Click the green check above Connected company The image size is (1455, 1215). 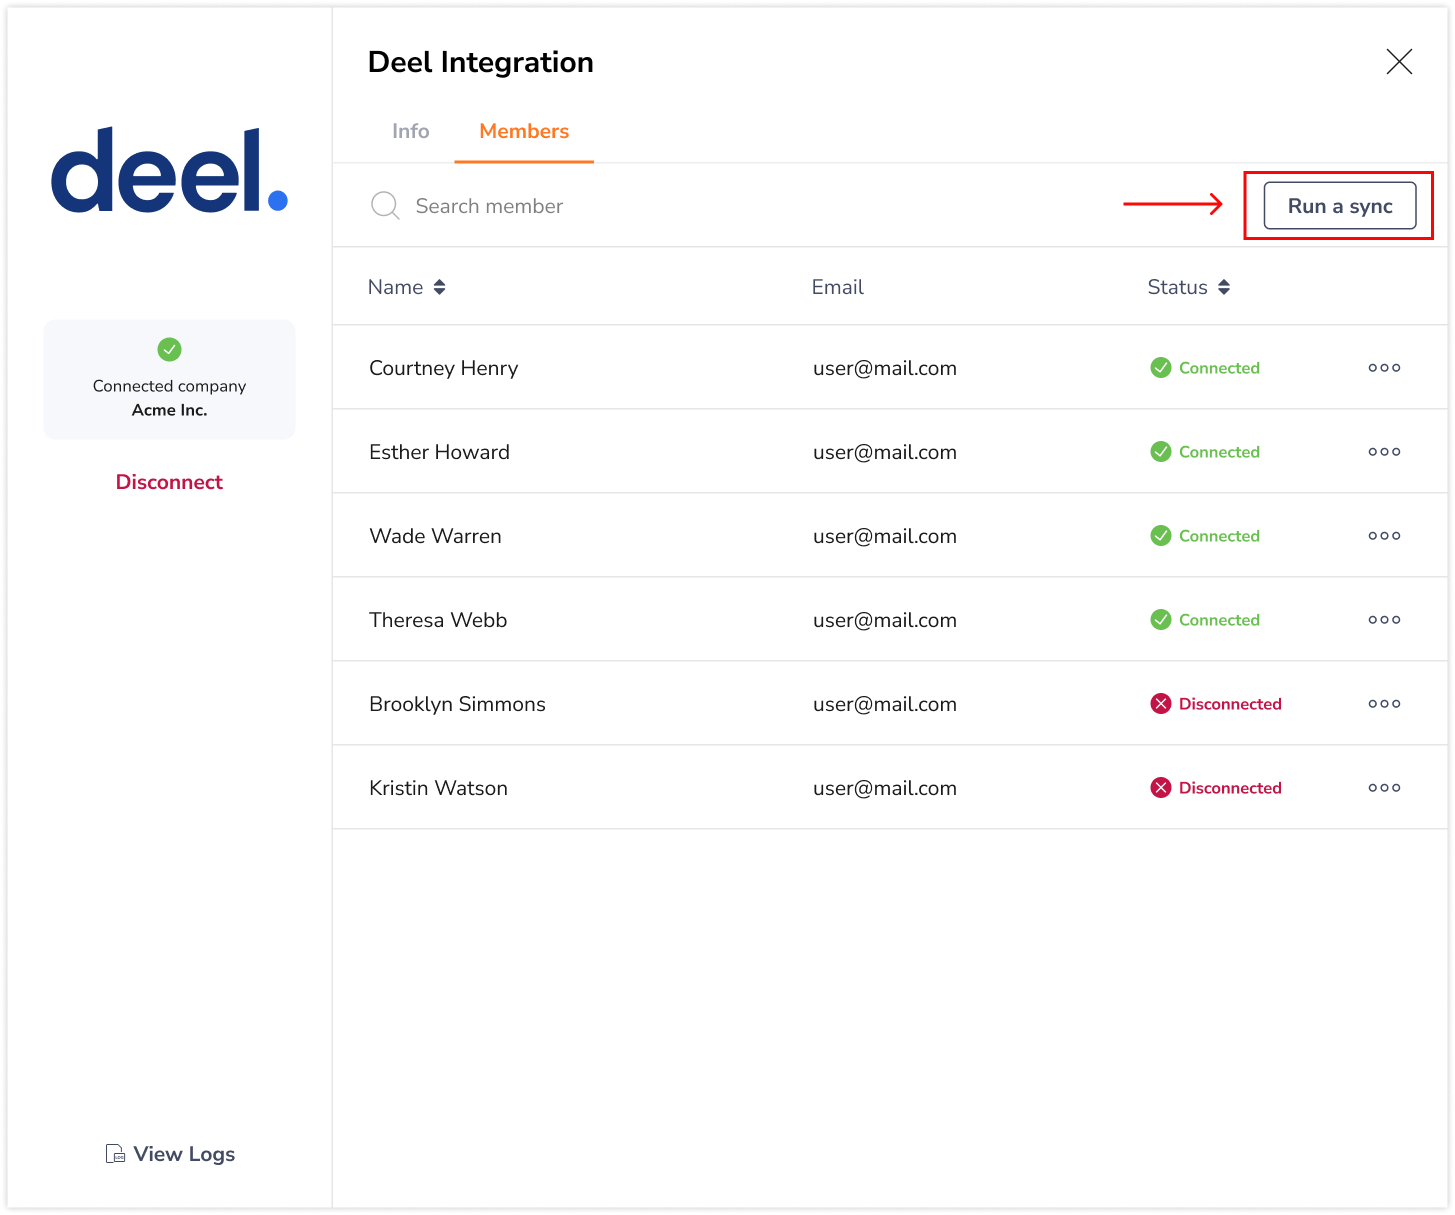[x=169, y=349]
